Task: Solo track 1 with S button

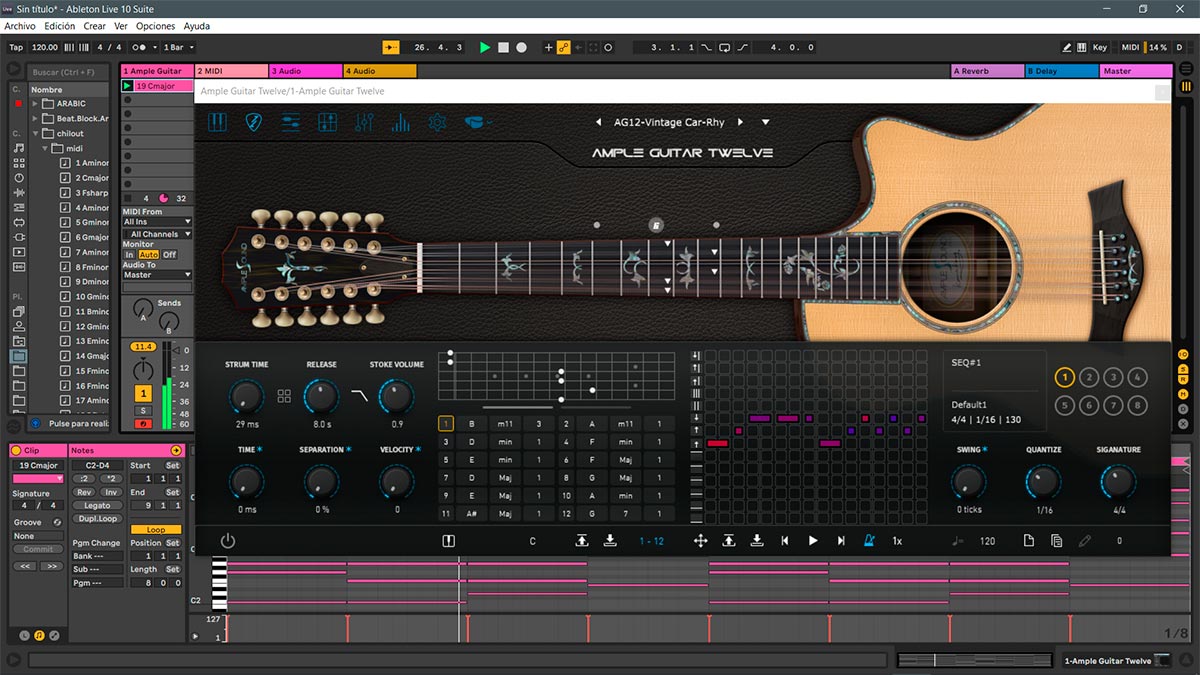Action: 143,410
